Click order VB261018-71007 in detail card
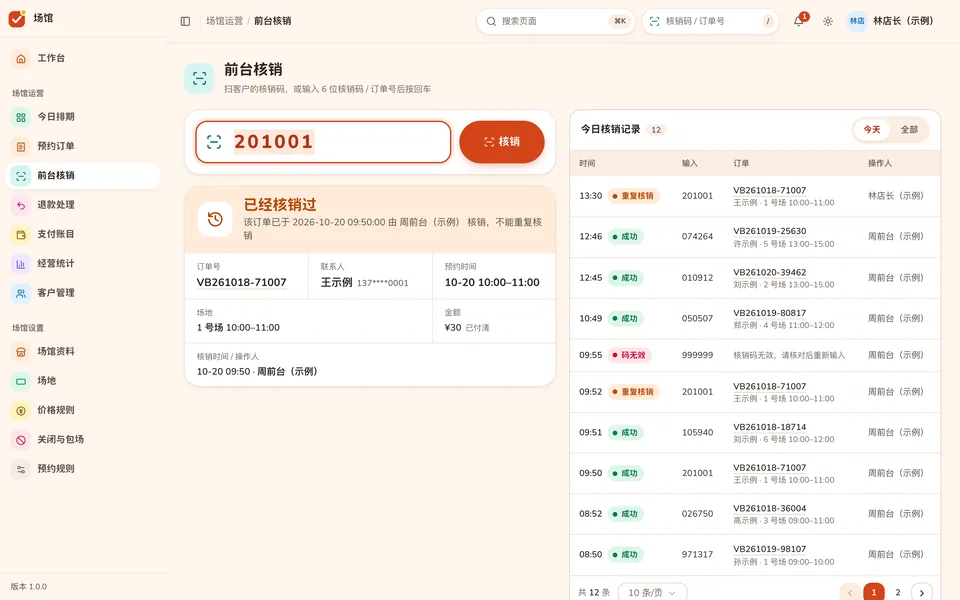960x600 pixels. 241,282
